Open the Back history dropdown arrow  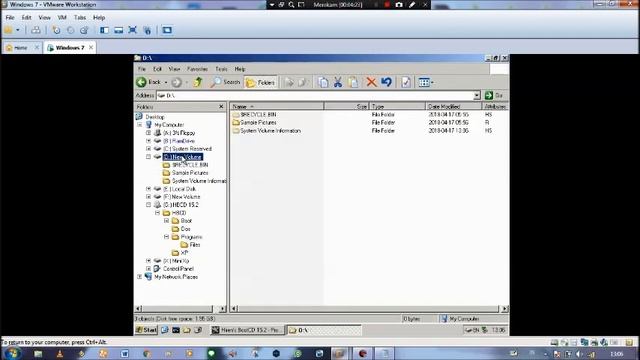166,82
